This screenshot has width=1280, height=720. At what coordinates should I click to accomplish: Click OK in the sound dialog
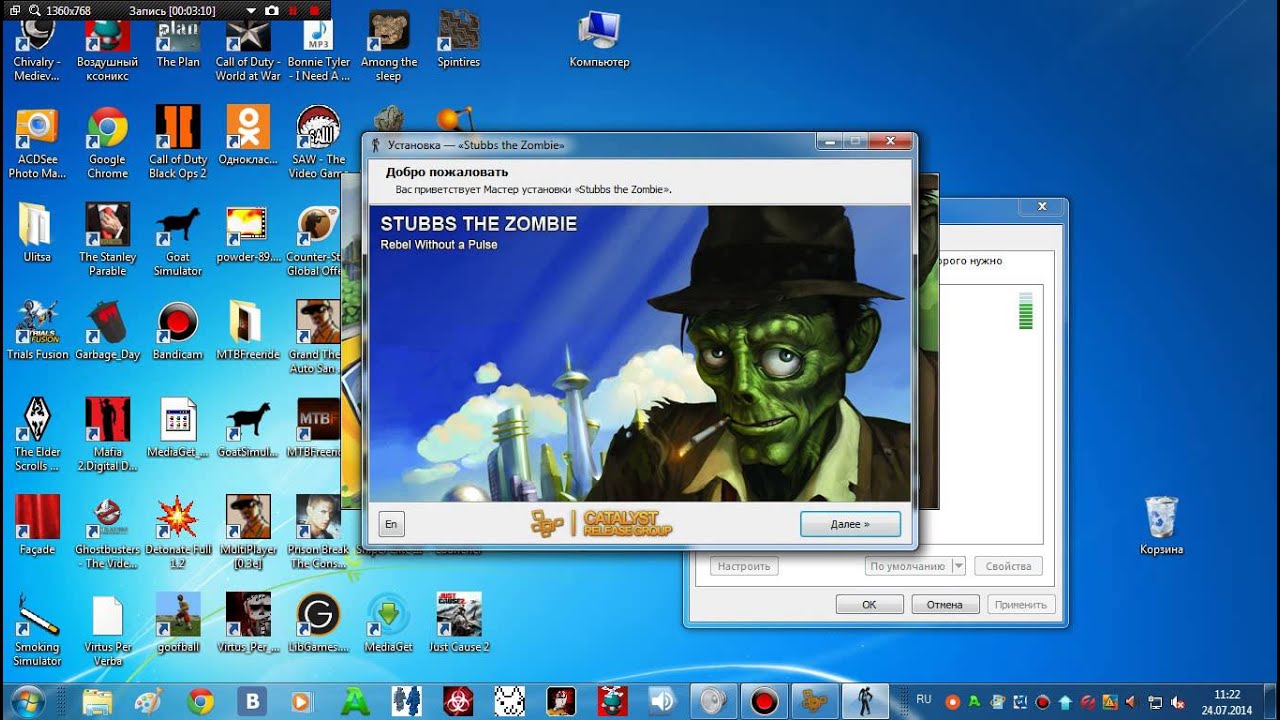[869, 604]
